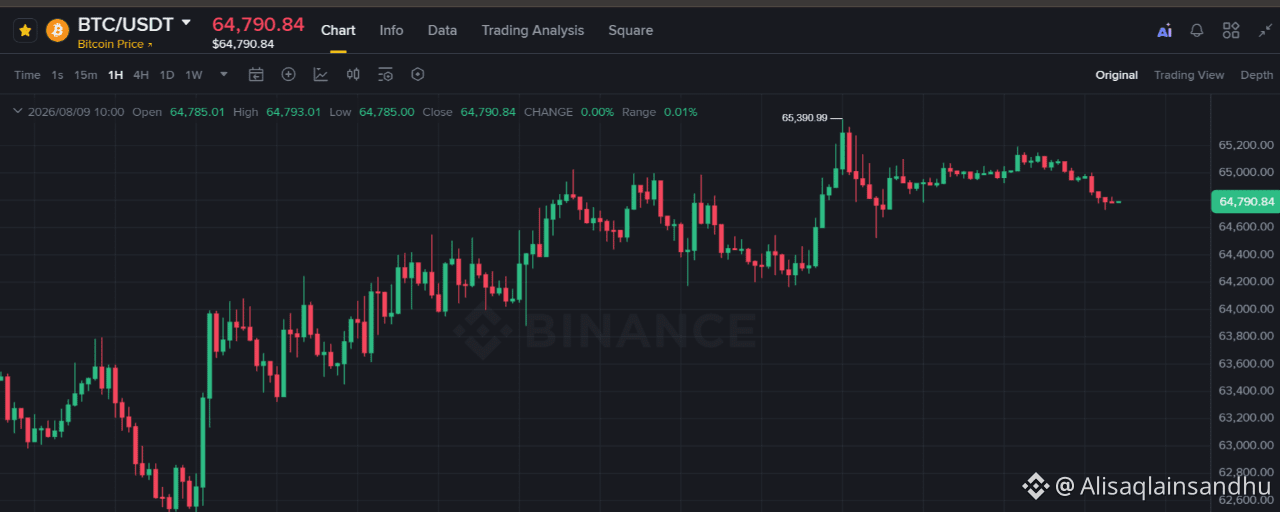This screenshot has width=1280, height=512.
Task: Click the Range value 0.01%
Action: tap(680, 112)
